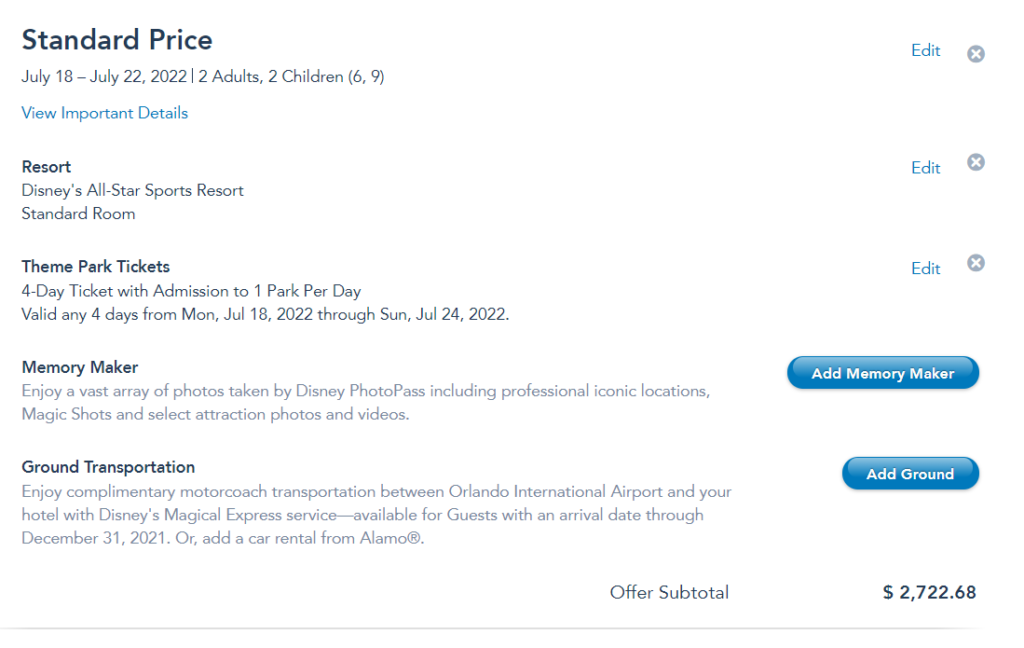This screenshot has height=648, width=1024.
Task: Remove the Resort item with X icon
Action: [x=976, y=162]
